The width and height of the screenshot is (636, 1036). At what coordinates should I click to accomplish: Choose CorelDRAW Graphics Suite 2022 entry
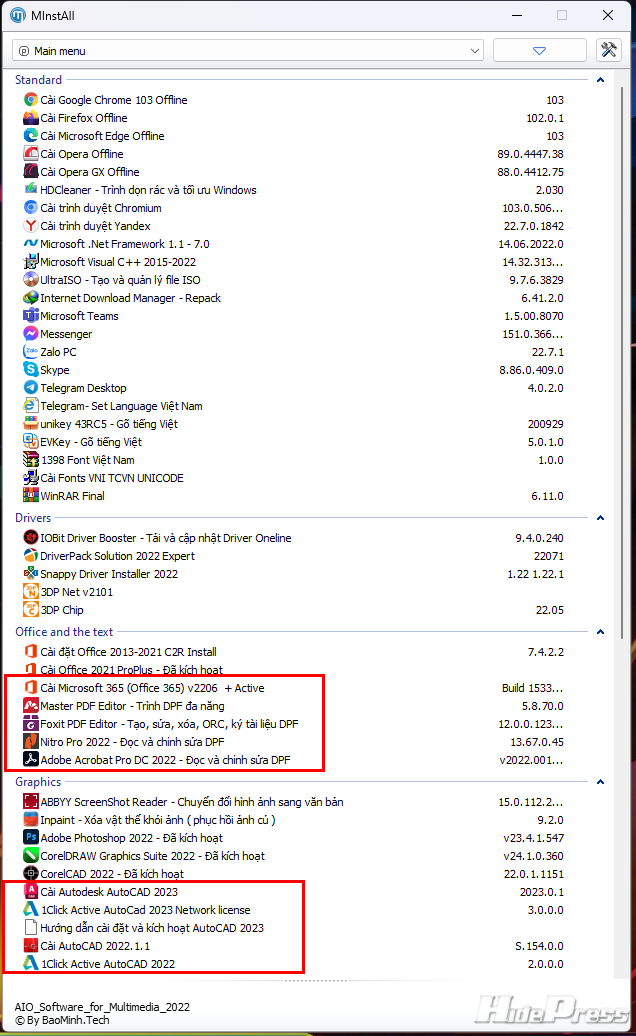click(152, 856)
